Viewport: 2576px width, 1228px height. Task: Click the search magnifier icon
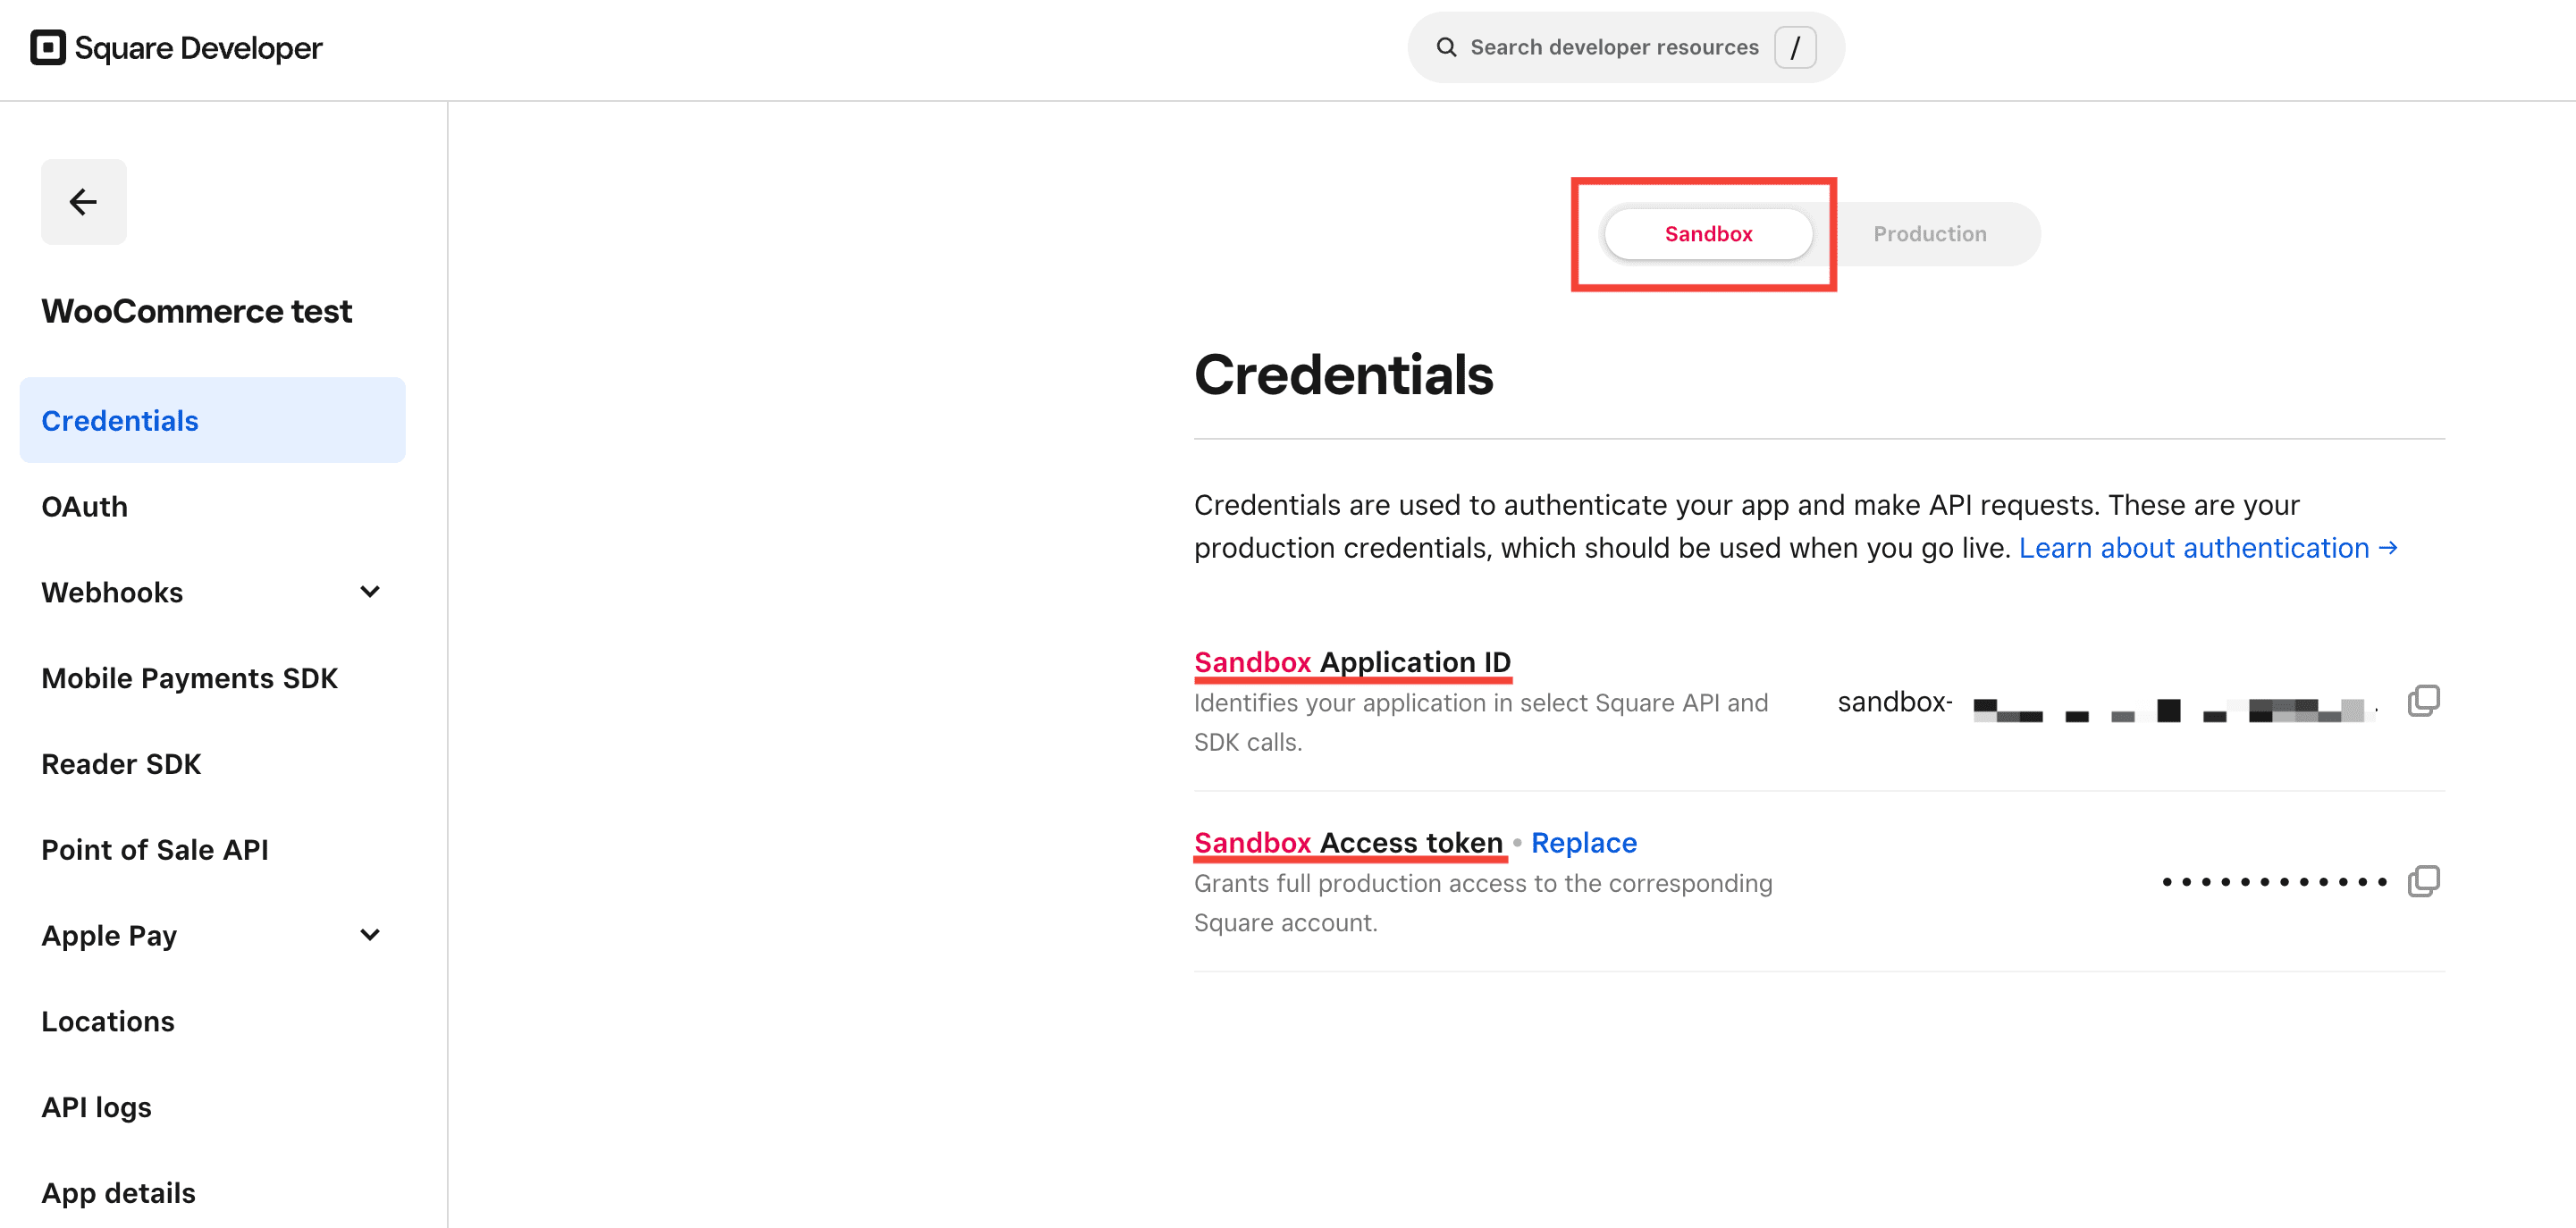coord(1446,47)
